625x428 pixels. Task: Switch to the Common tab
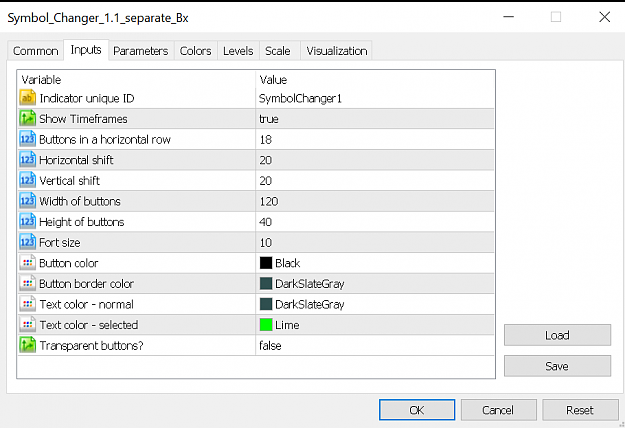tap(35, 51)
